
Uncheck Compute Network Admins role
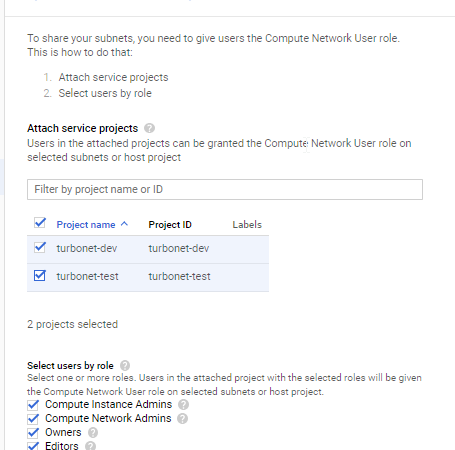coord(33,419)
